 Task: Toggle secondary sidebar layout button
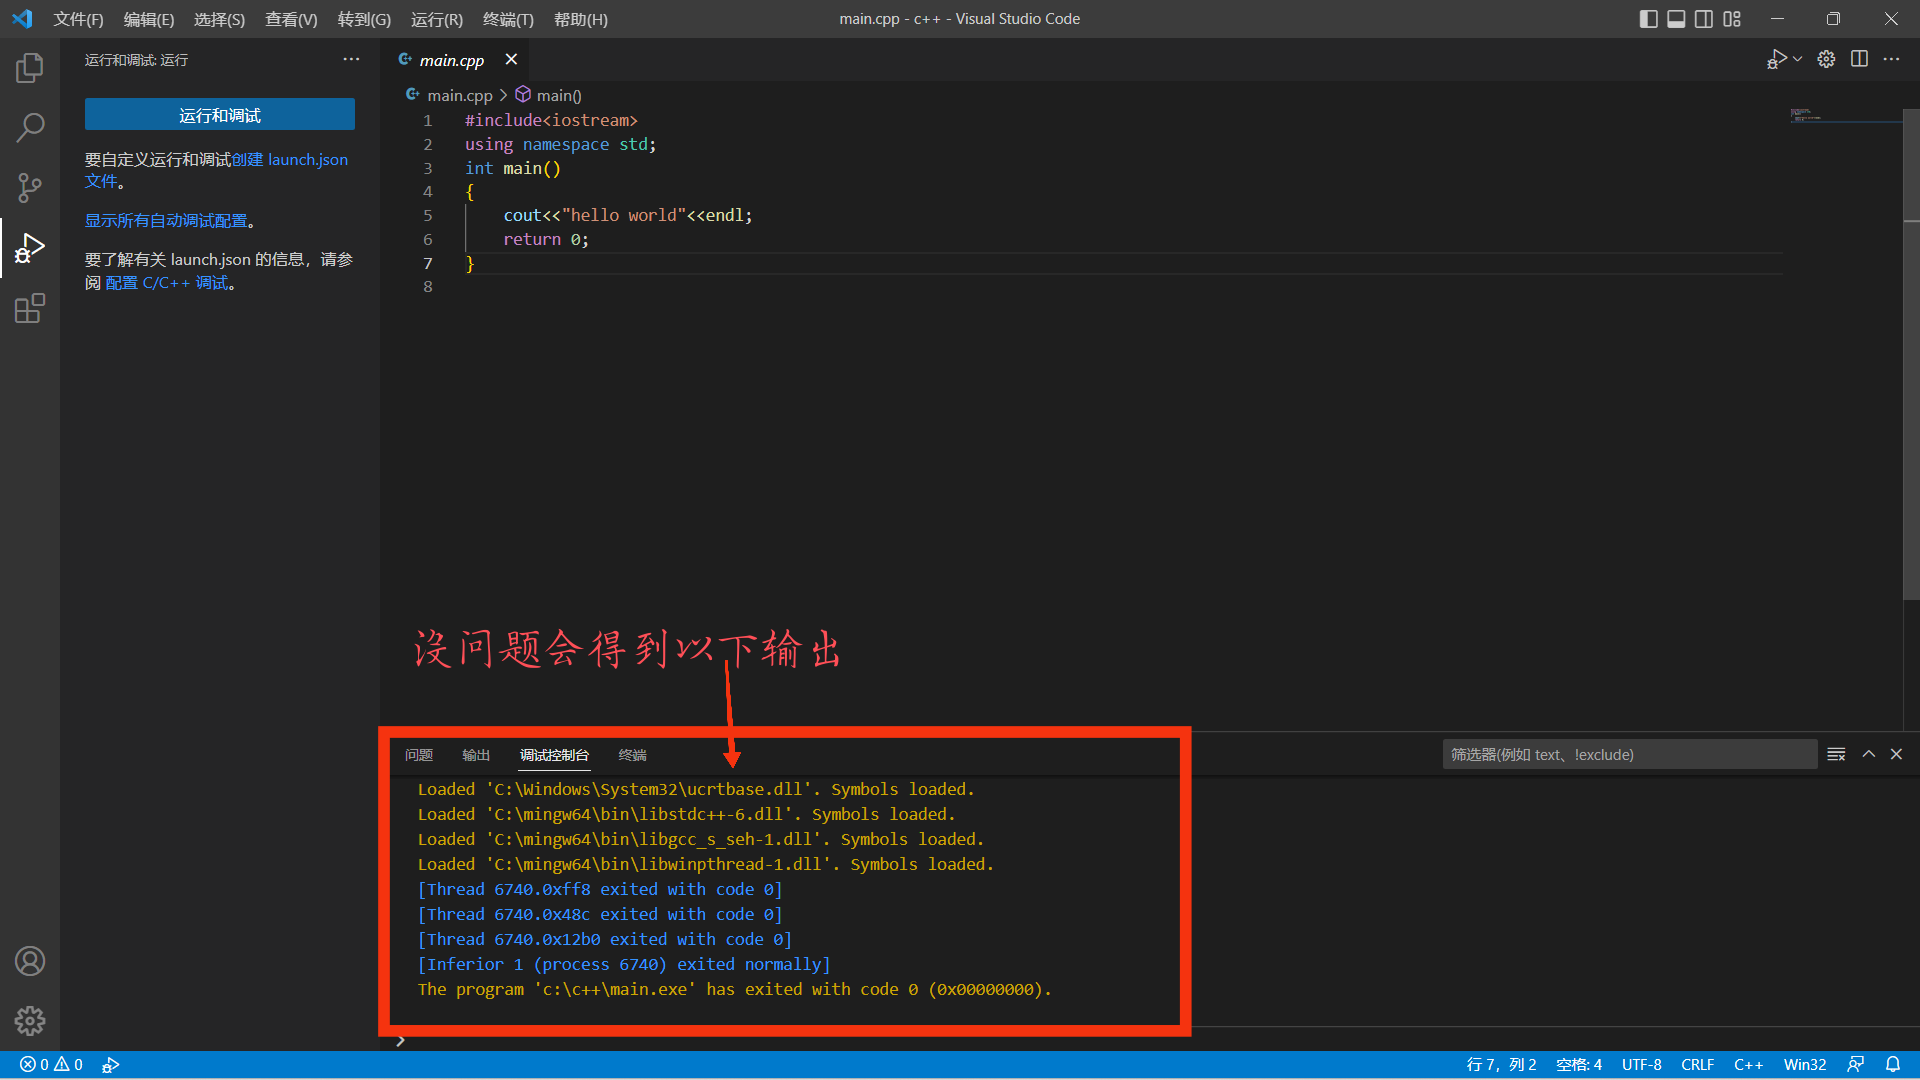[1704, 19]
